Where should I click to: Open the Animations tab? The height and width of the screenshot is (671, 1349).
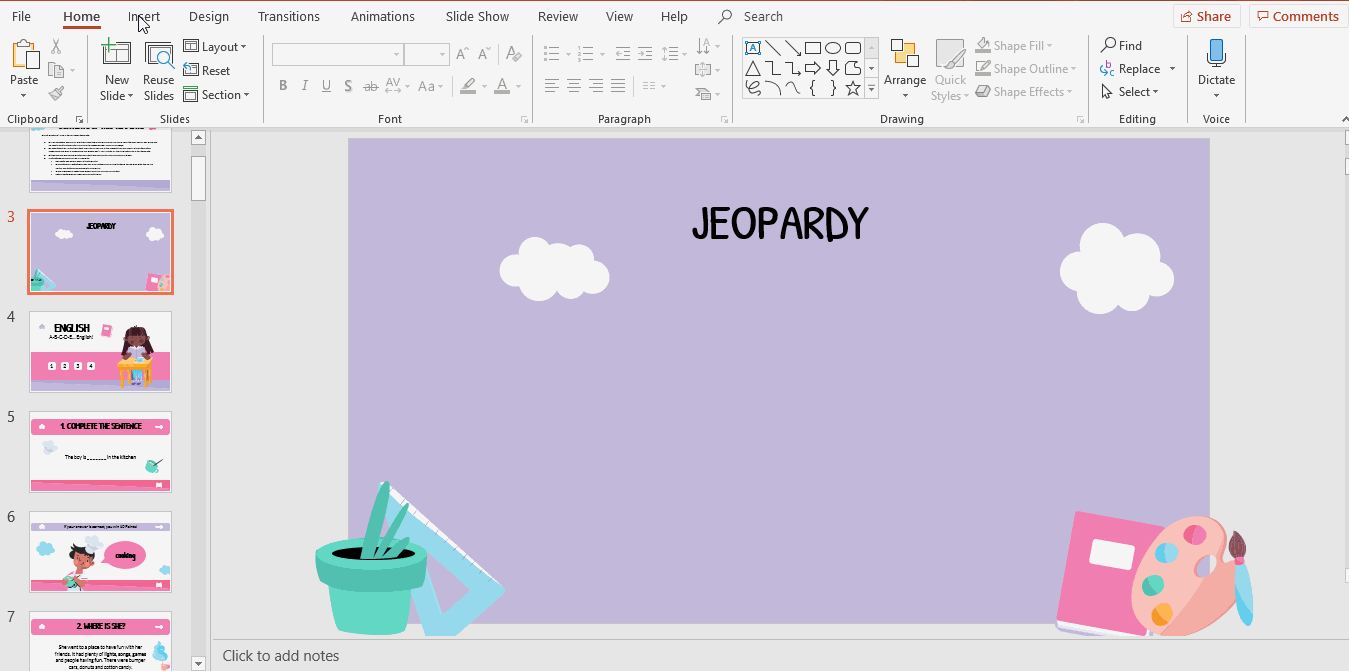pos(383,16)
